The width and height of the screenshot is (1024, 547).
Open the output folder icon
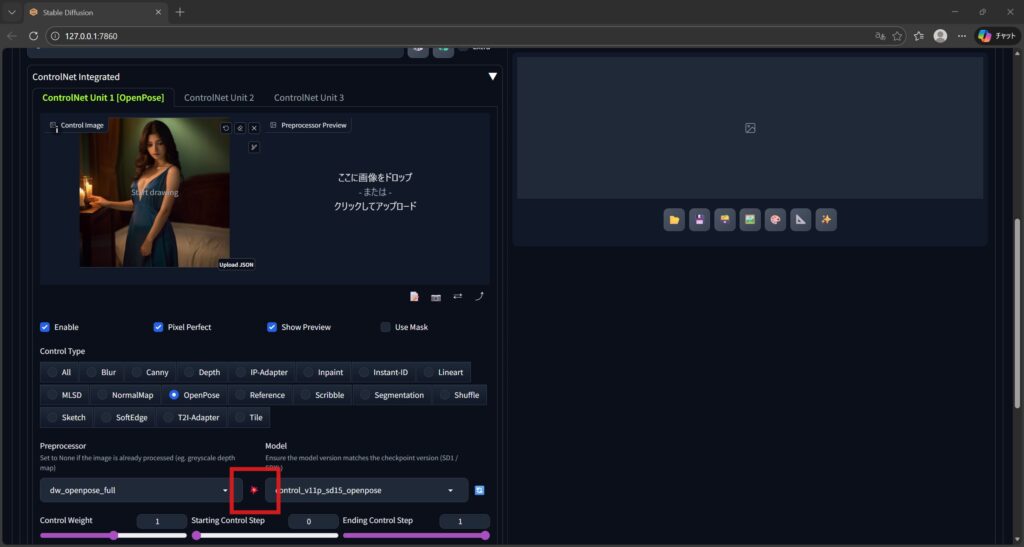[x=674, y=219]
